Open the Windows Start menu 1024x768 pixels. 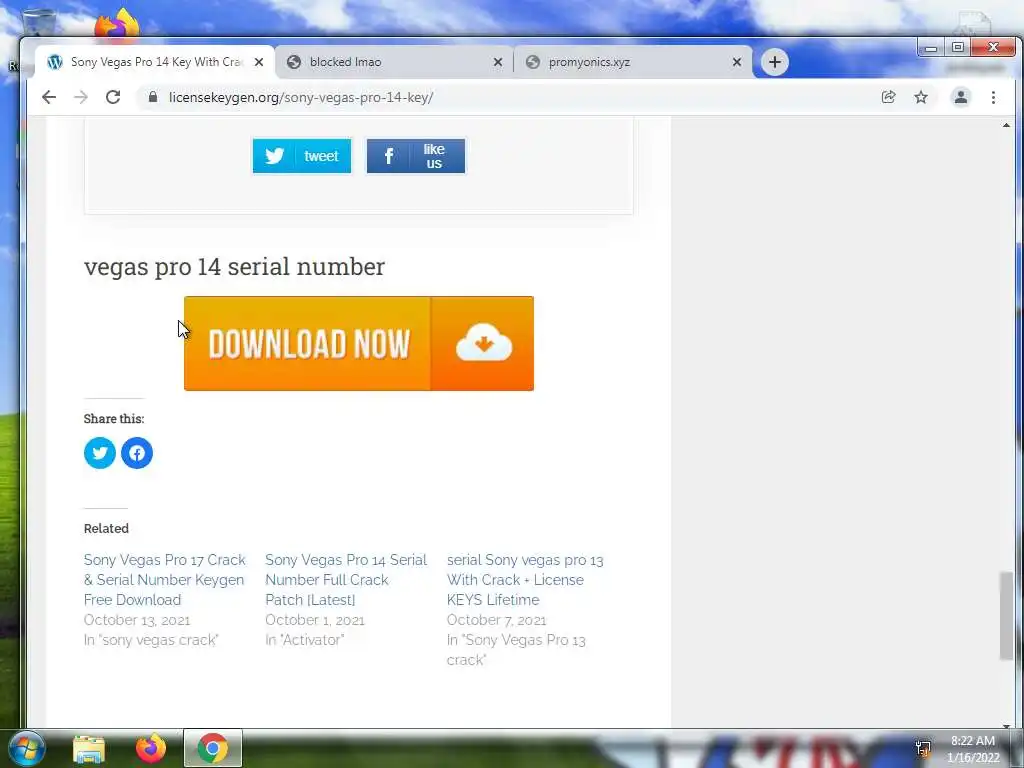point(25,748)
